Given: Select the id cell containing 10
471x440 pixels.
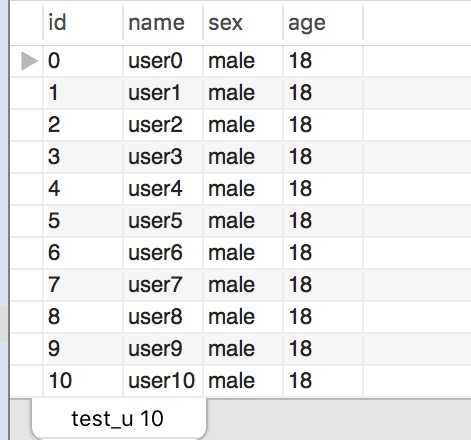Looking at the screenshot, I should [83, 381].
